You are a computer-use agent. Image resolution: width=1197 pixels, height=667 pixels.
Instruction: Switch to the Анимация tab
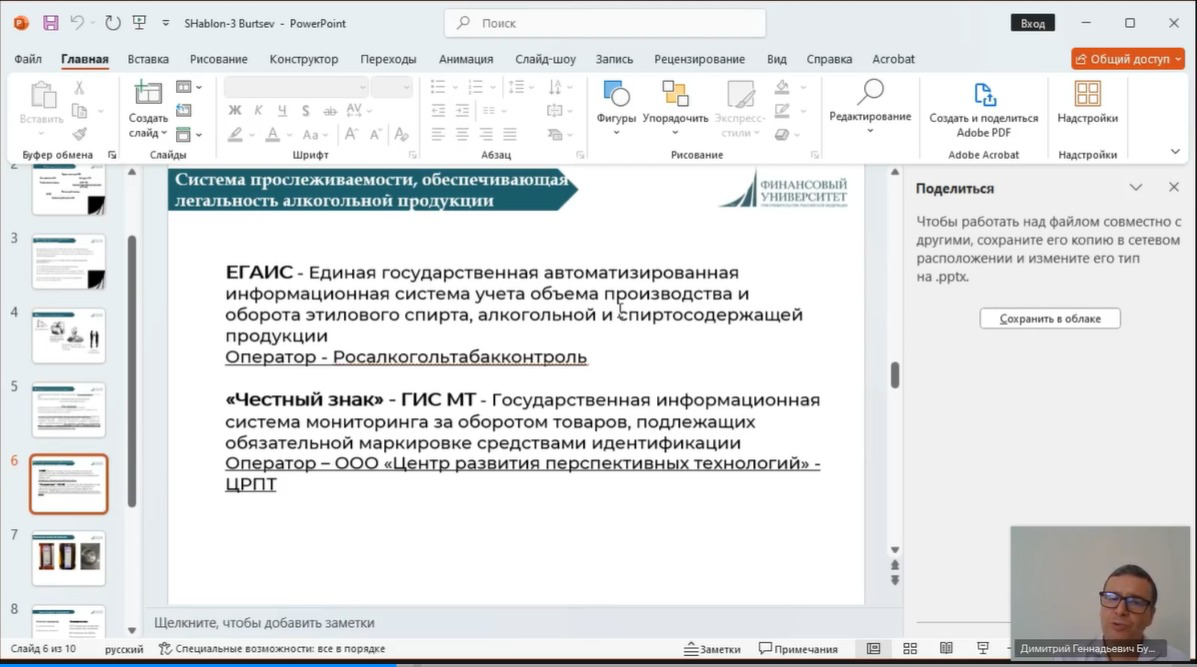click(466, 59)
